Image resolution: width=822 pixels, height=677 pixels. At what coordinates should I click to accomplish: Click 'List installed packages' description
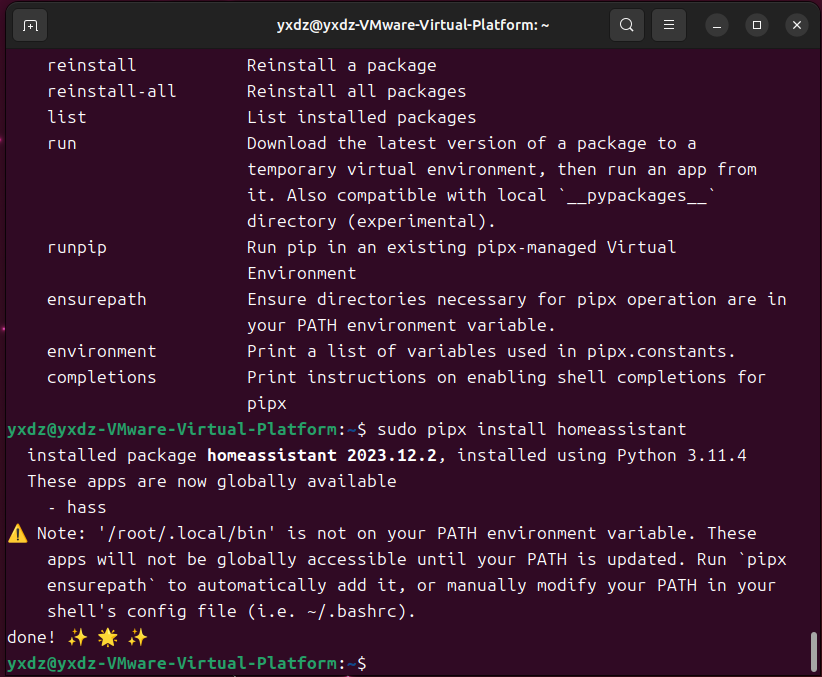pyautogui.click(x=361, y=117)
